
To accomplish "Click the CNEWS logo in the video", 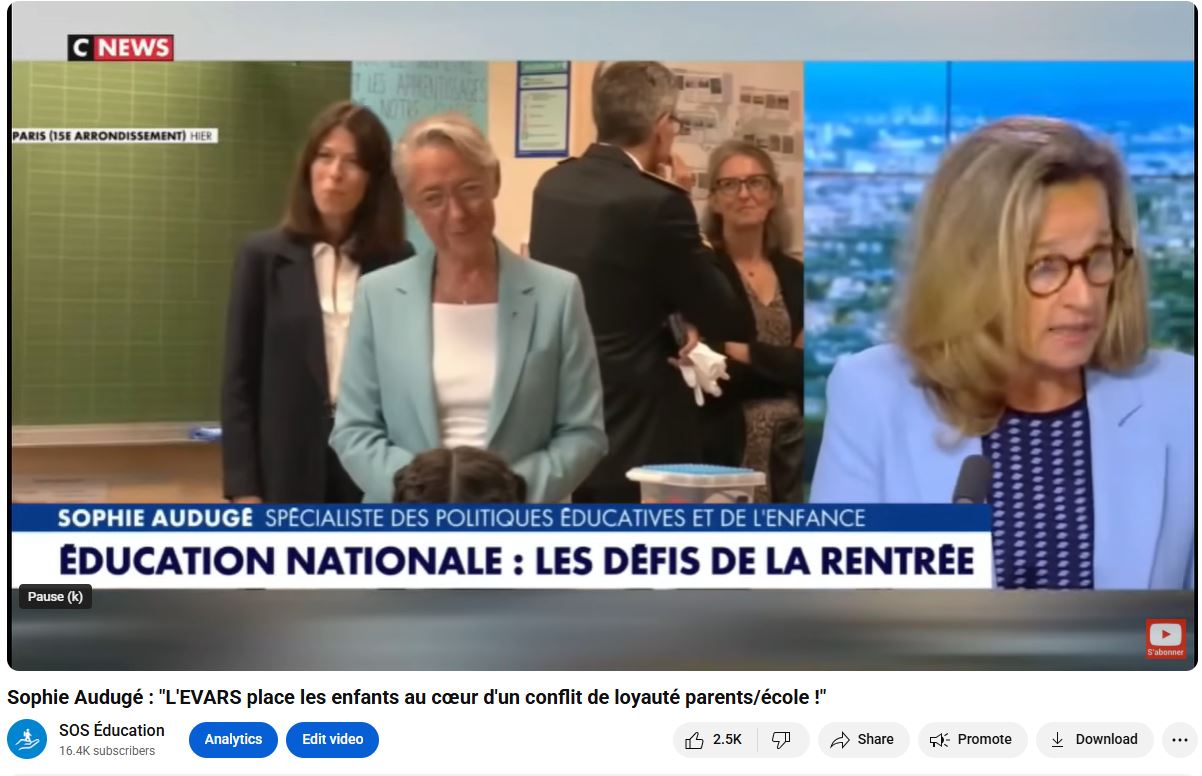I will tap(121, 47).
